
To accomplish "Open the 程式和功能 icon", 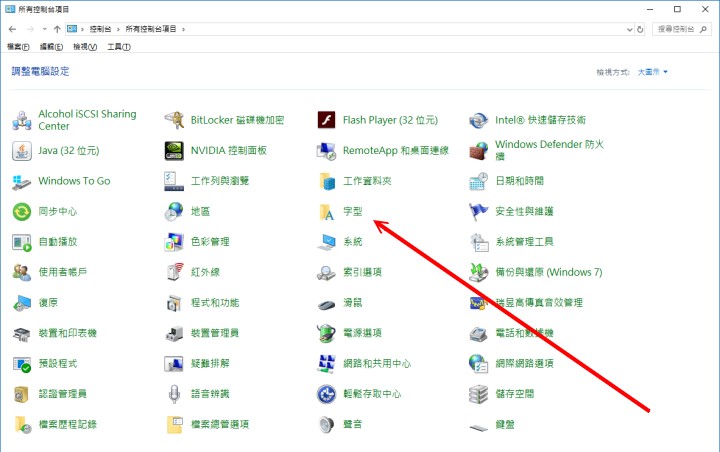I will click(x=174, y=303).
